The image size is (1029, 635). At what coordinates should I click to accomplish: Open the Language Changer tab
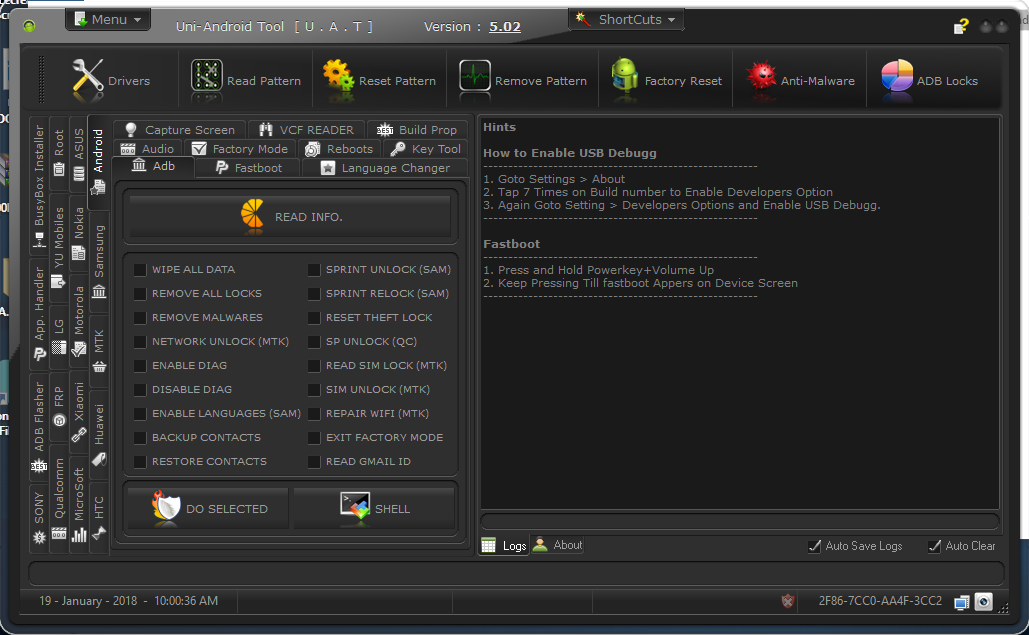[385, 168]
